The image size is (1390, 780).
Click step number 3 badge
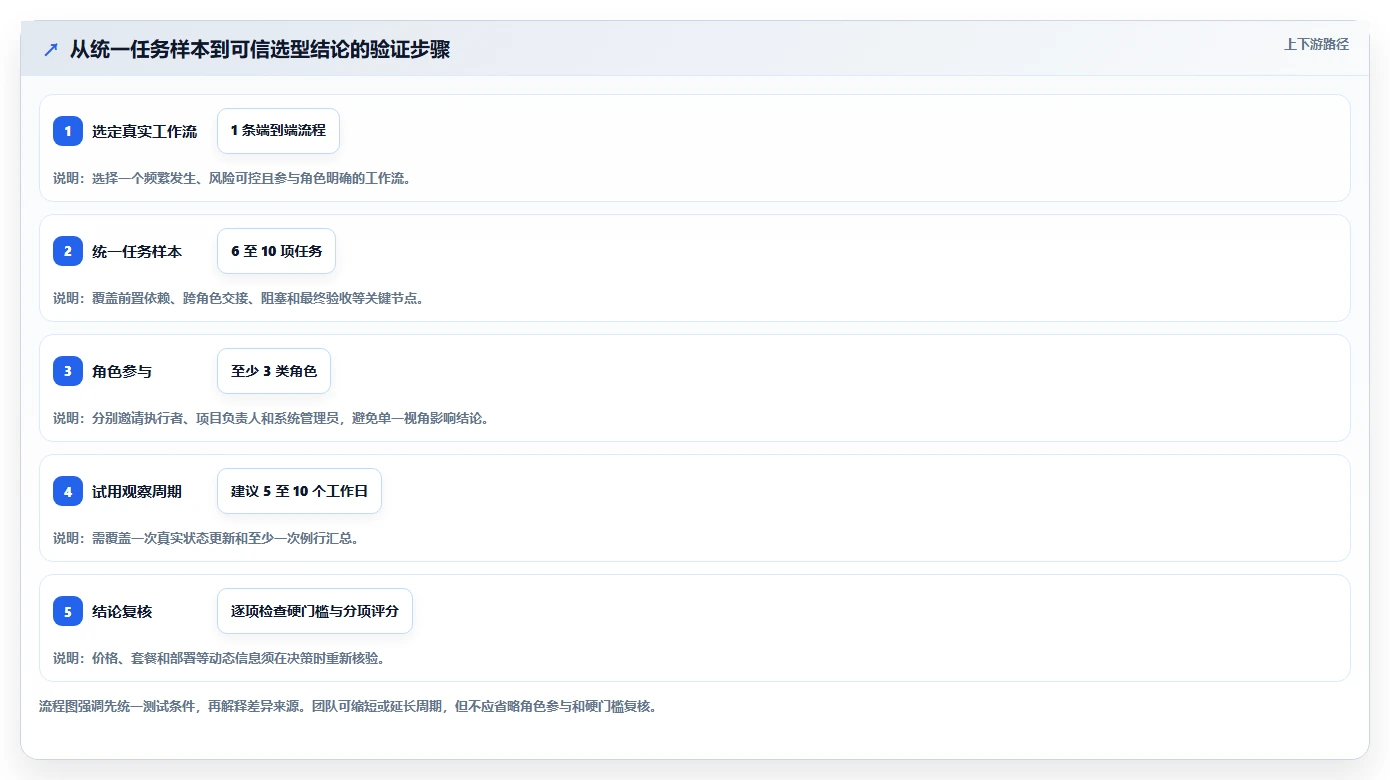(x=68, y=371)
